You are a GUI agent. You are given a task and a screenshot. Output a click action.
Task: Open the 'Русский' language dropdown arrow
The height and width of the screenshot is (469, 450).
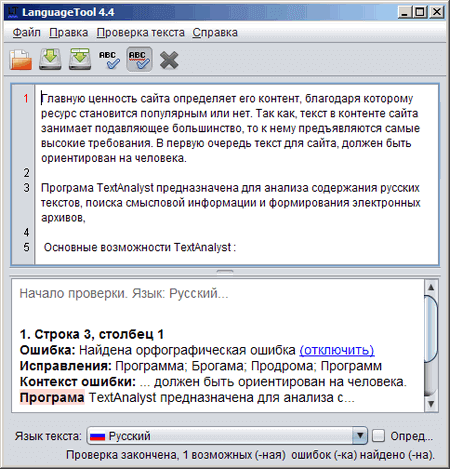coord(360,436)
